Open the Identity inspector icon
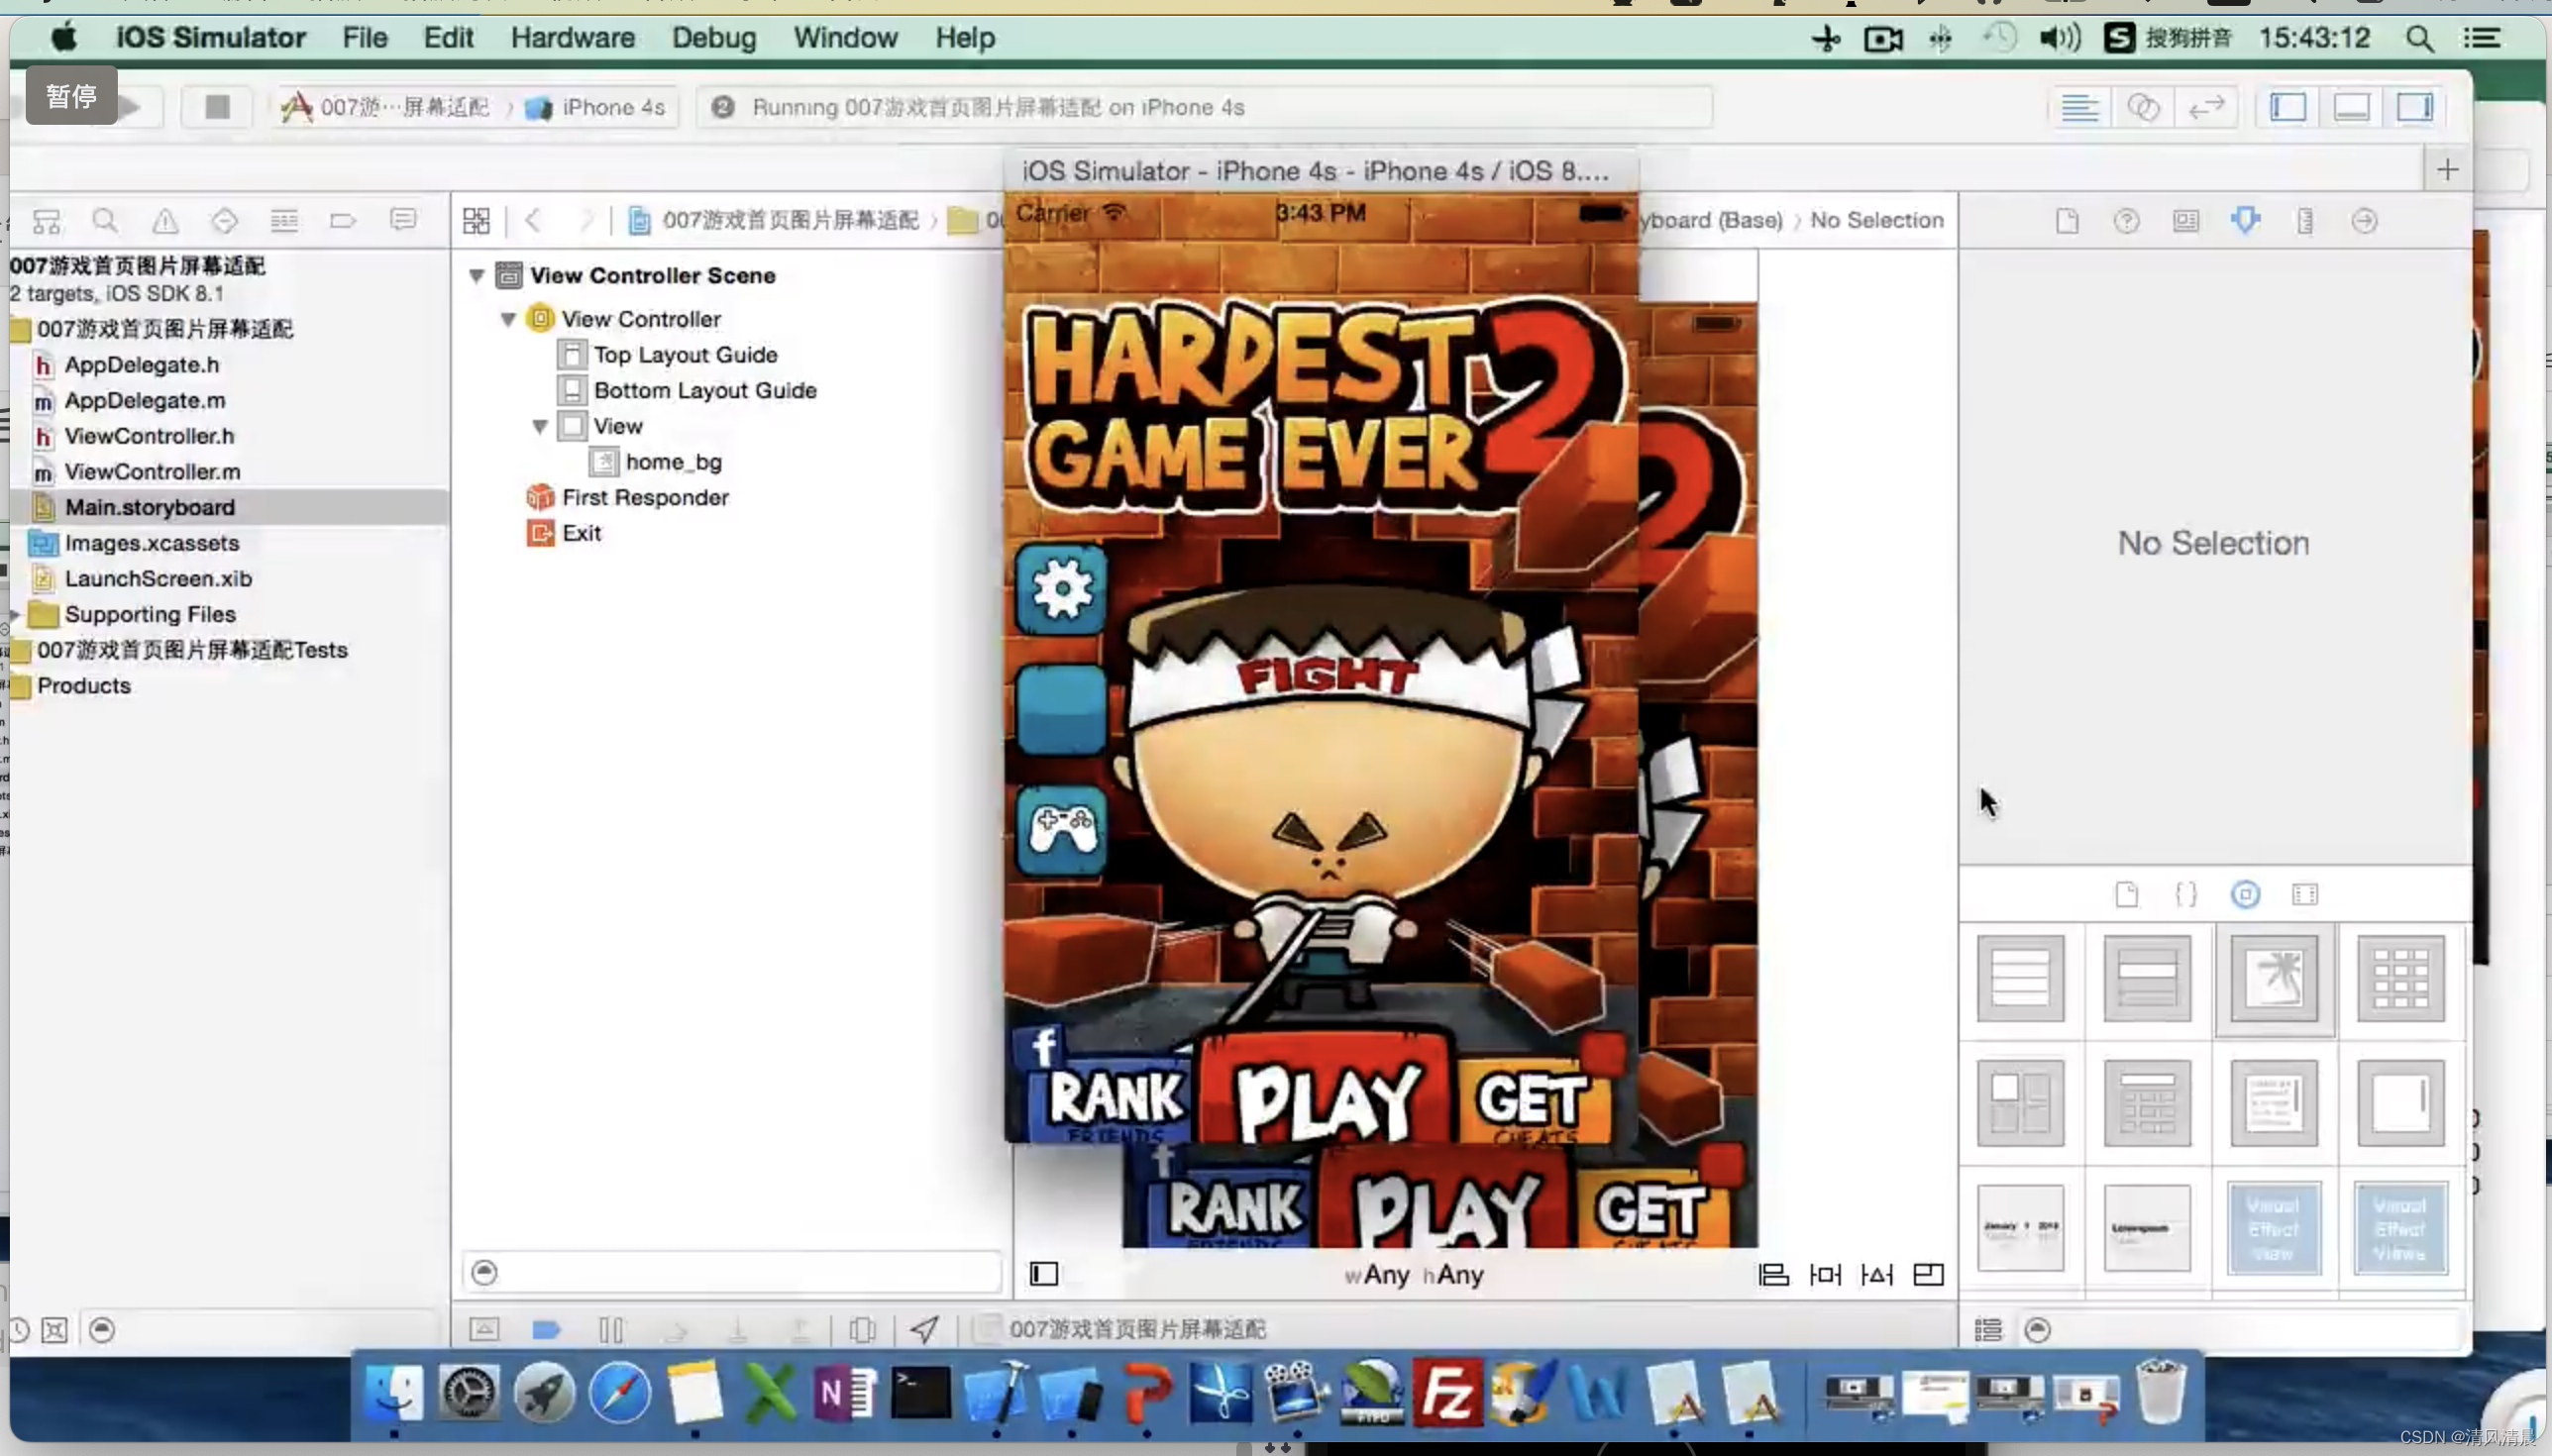Screen dimensions: 2552x1456 point(2186,221)
